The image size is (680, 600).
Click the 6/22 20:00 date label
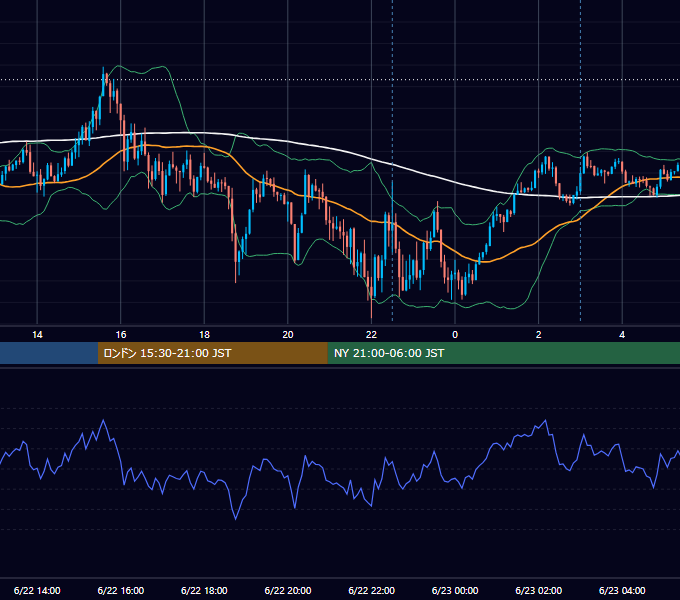[288, 590]
